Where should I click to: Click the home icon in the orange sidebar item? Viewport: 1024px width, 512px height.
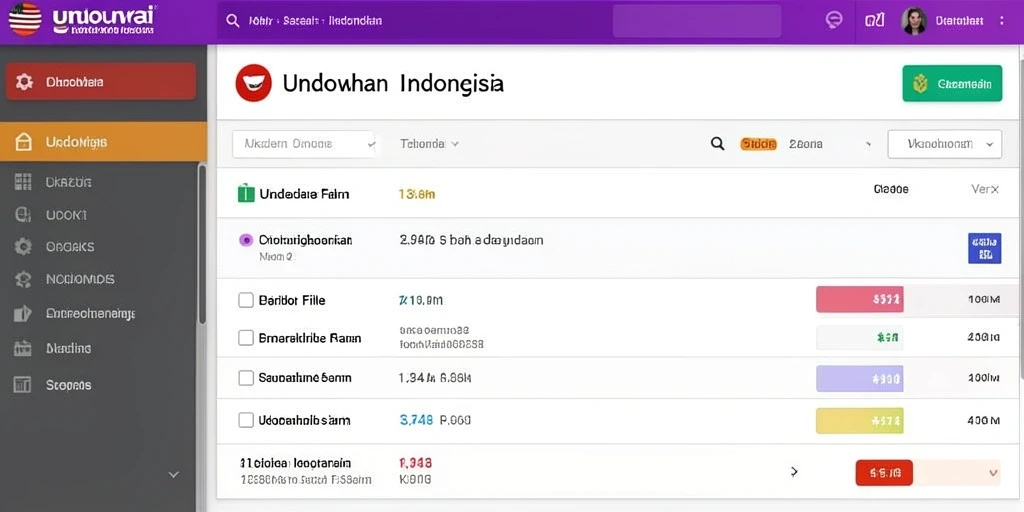pyautogui.click(x=23, y=142)
